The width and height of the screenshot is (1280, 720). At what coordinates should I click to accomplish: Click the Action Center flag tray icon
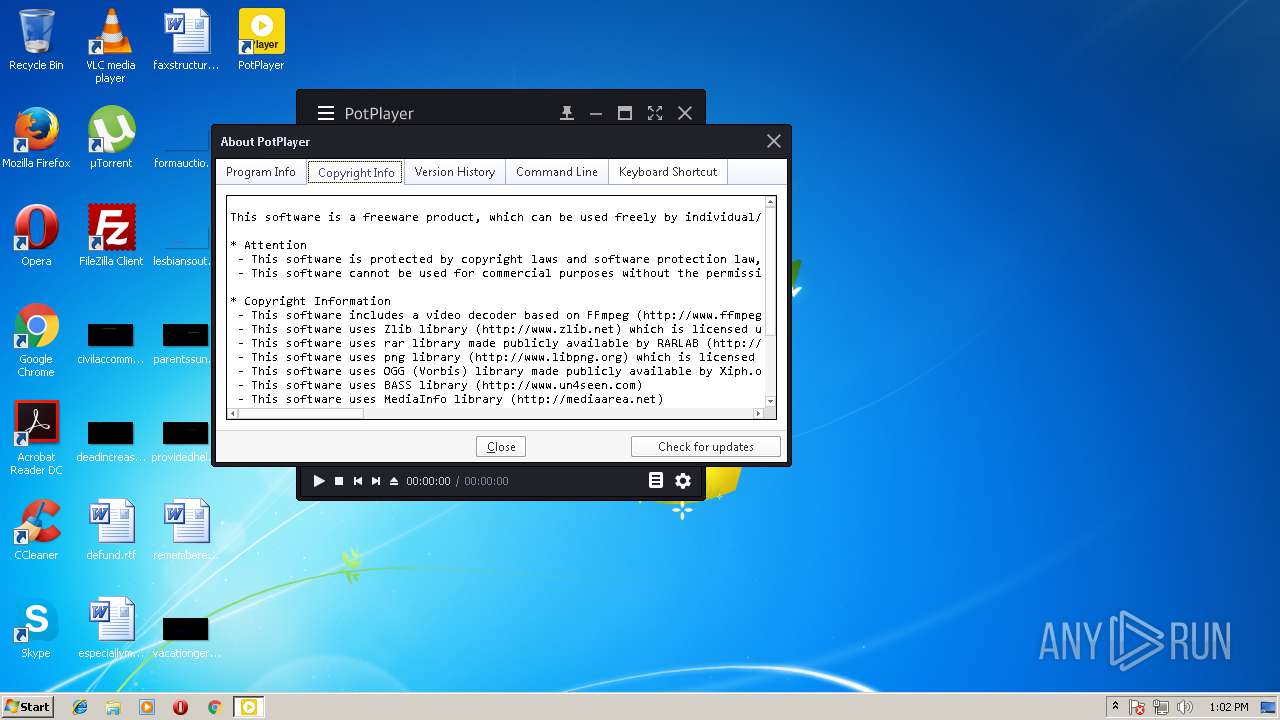pos(1138,707)
